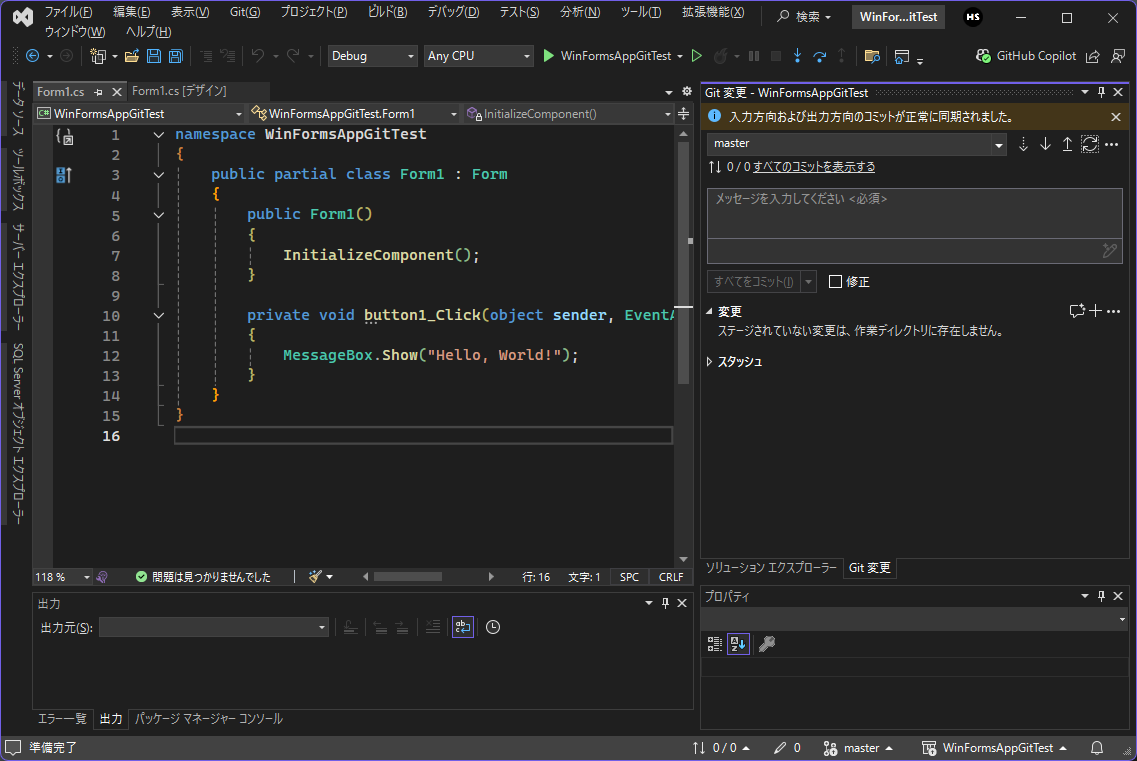Toggle word wrap in the Output panel
Image resolution: width=1137 pixels, height=761 pixels.
pos(462,627)
